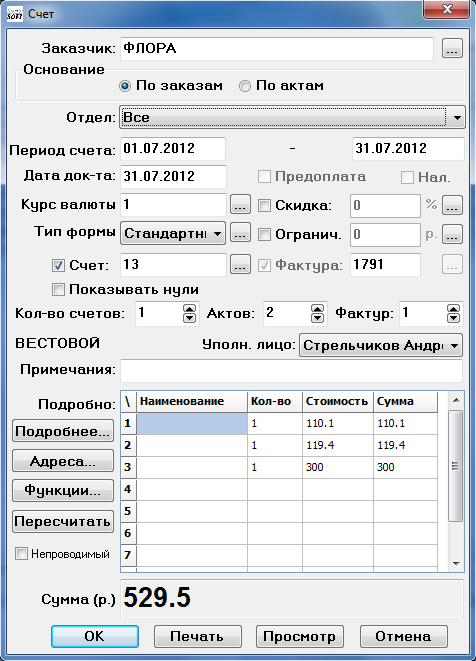Select the Наименование cell in row 1

pos(192,423)
